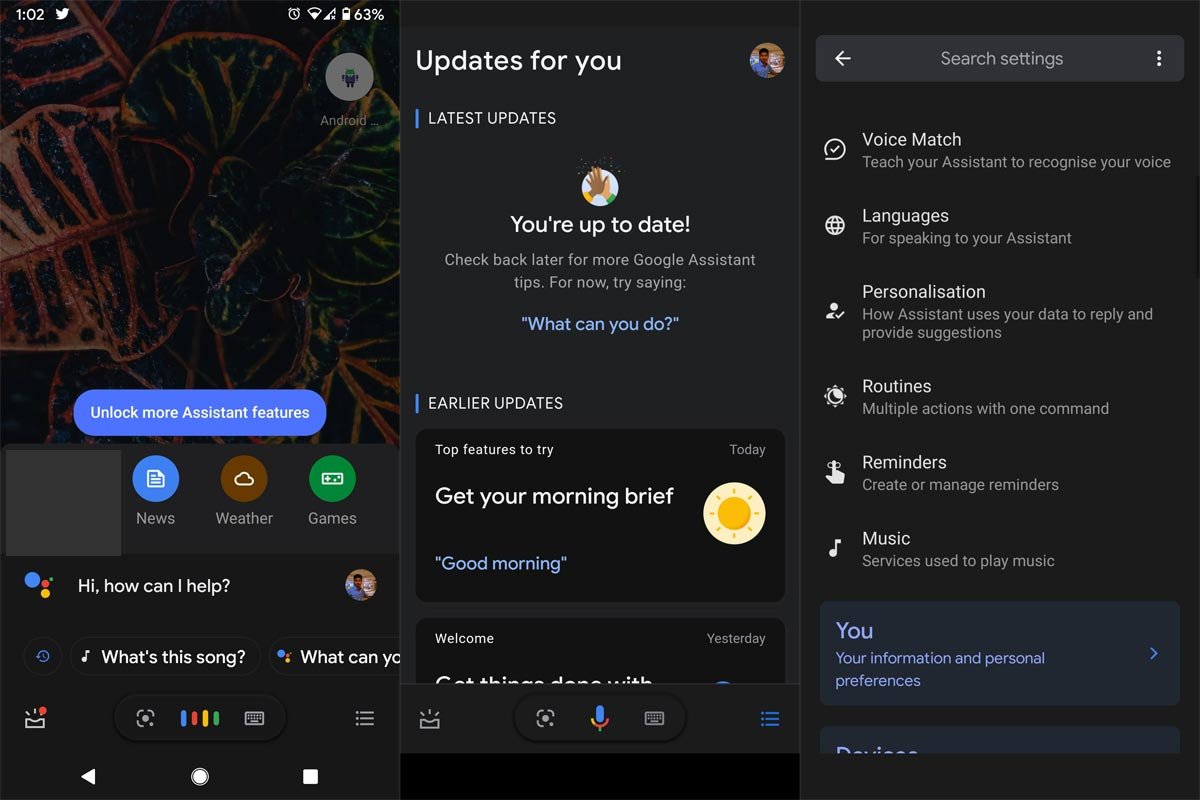
Task: Tap the recent history clock icon
Action: coord(43,657)
